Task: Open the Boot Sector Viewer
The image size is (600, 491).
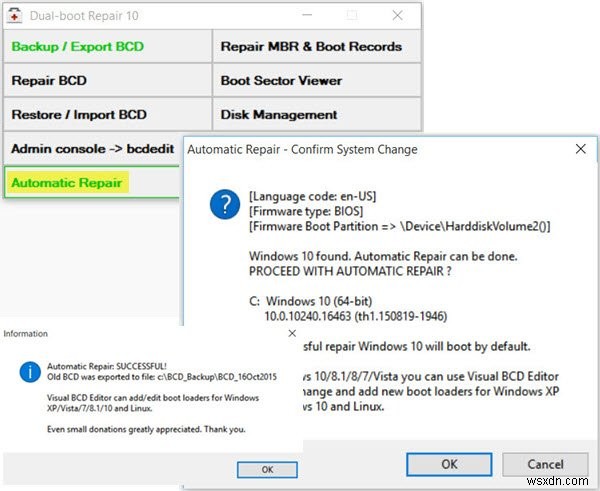Action: (x=317, y=80)
